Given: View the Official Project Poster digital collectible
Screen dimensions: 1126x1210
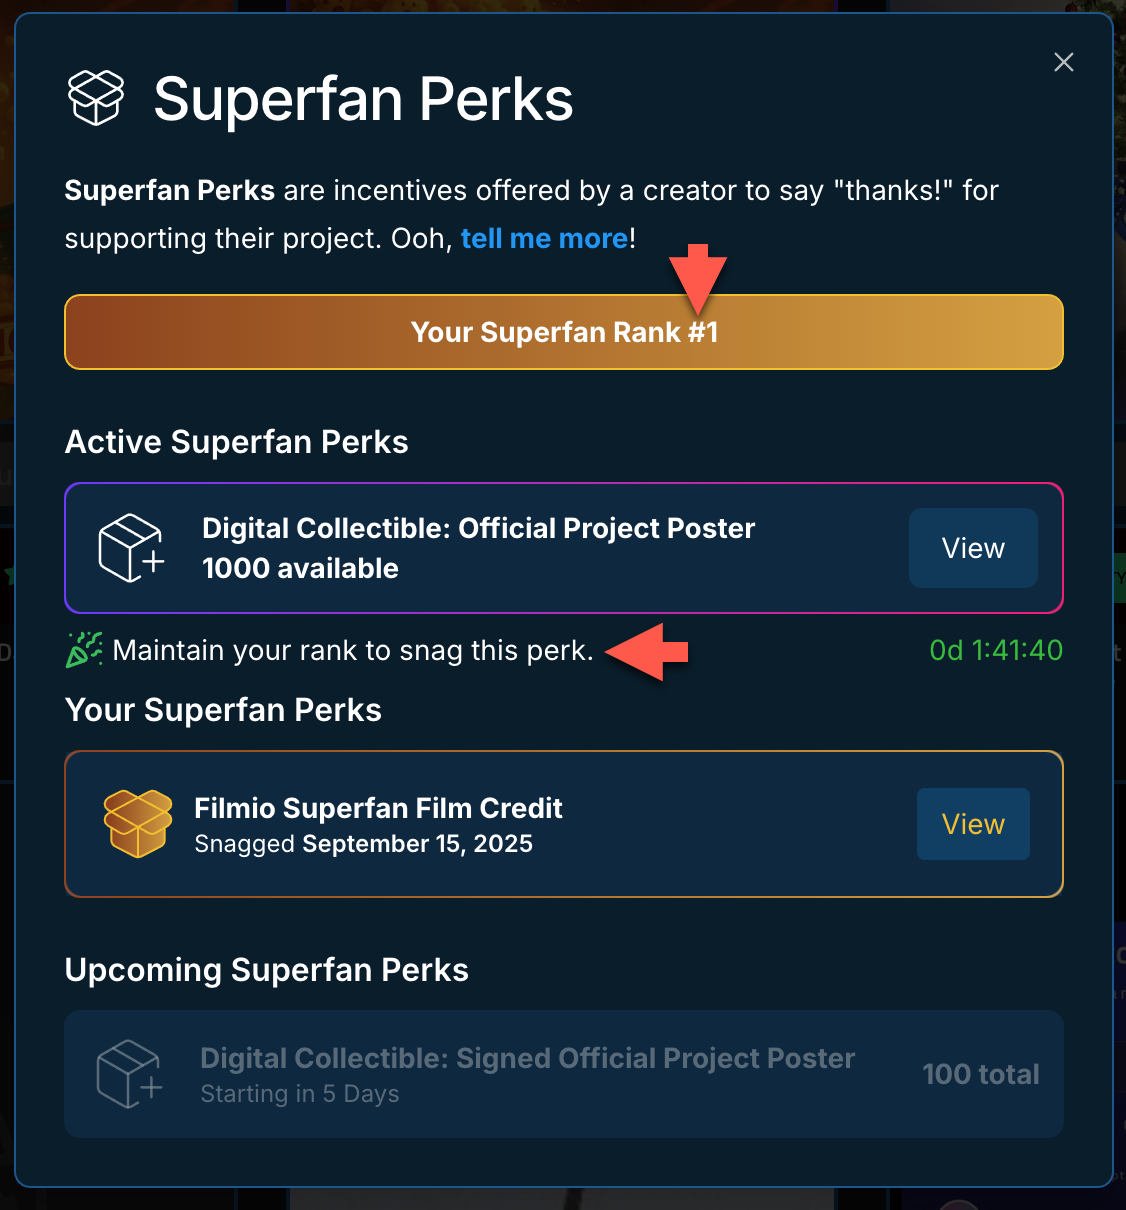Looking at the screenshot, I should pyautogui.click(x=972, y=548).
